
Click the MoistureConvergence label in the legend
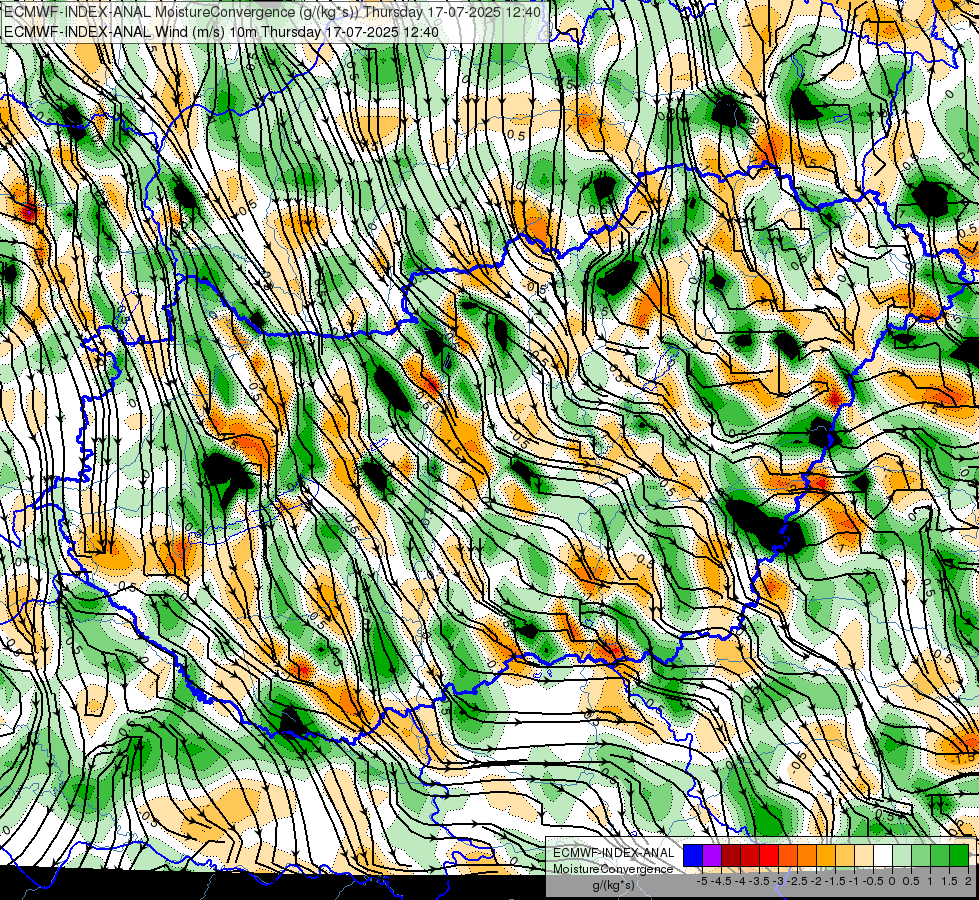(x=613, y=869)
